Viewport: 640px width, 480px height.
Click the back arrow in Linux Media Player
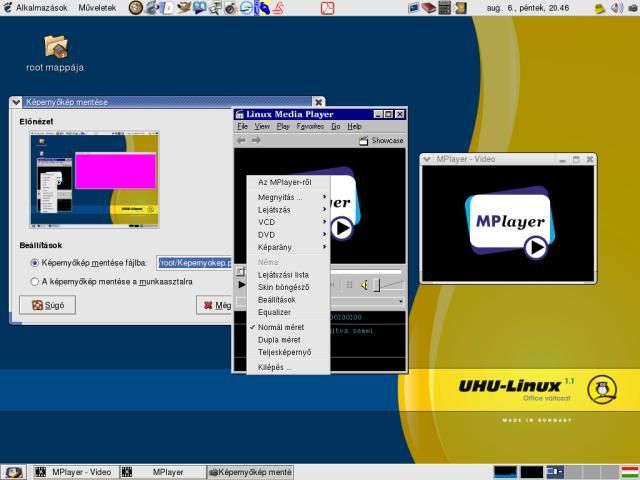241,141
